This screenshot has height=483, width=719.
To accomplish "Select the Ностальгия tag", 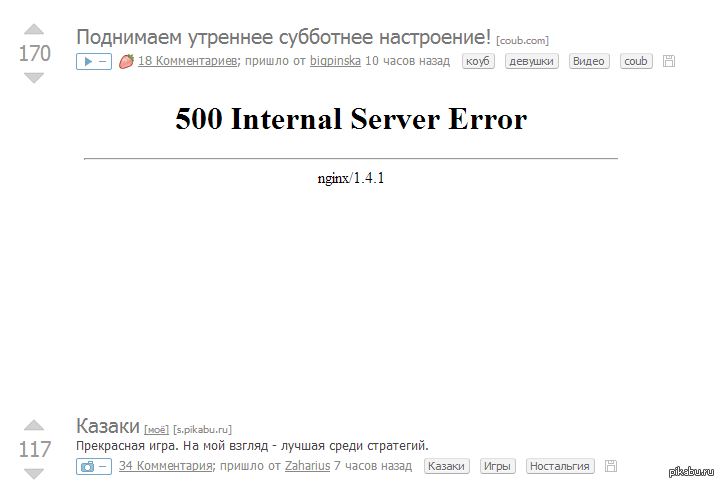I will tap(559, 466).
